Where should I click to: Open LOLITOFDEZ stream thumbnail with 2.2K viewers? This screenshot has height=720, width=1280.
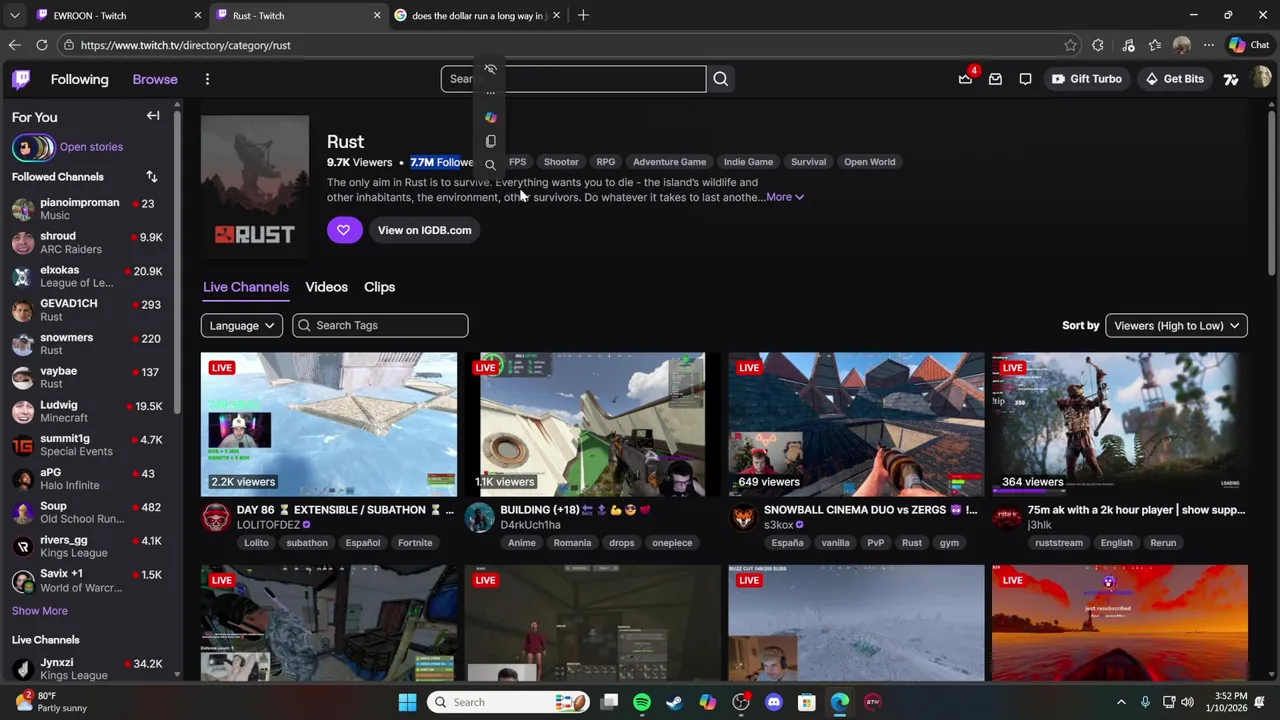(329, 424)
